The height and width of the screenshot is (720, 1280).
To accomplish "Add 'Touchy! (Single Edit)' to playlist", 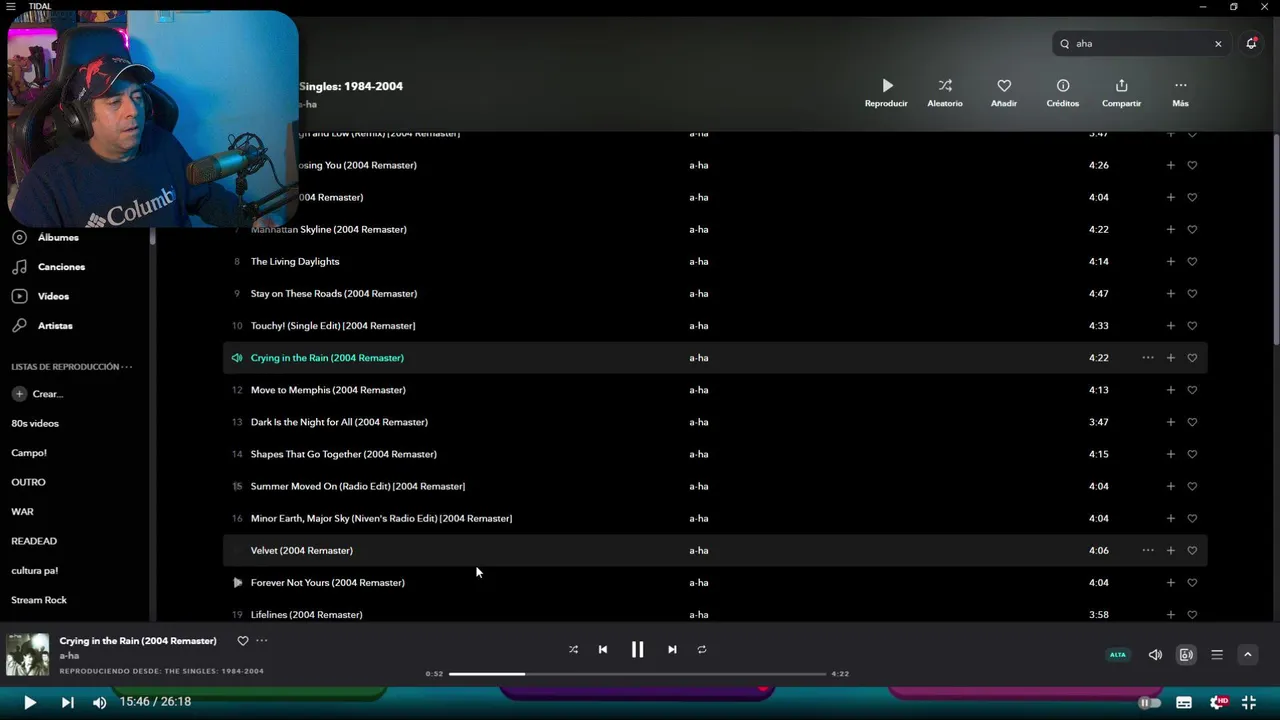I will [1171, 326].
